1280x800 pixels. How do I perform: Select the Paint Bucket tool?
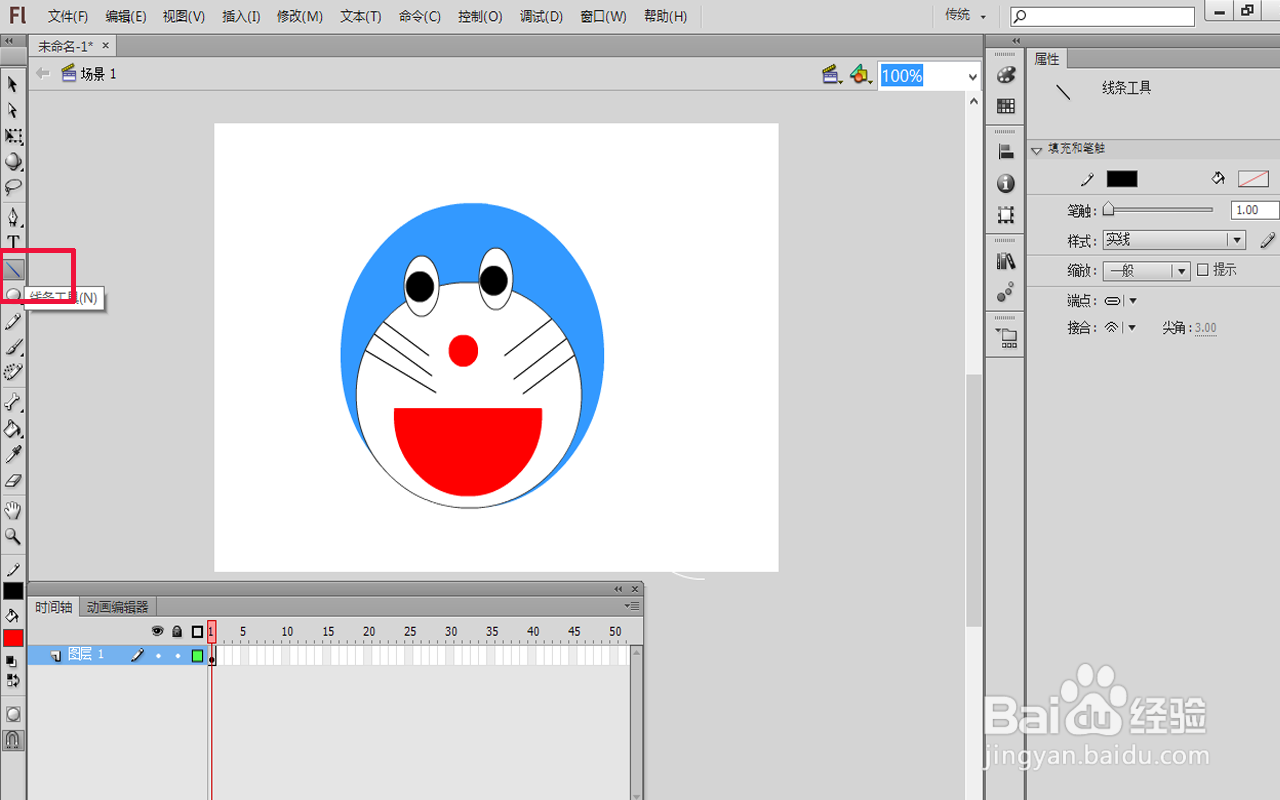pyautogui.click(x=13, y=428)
